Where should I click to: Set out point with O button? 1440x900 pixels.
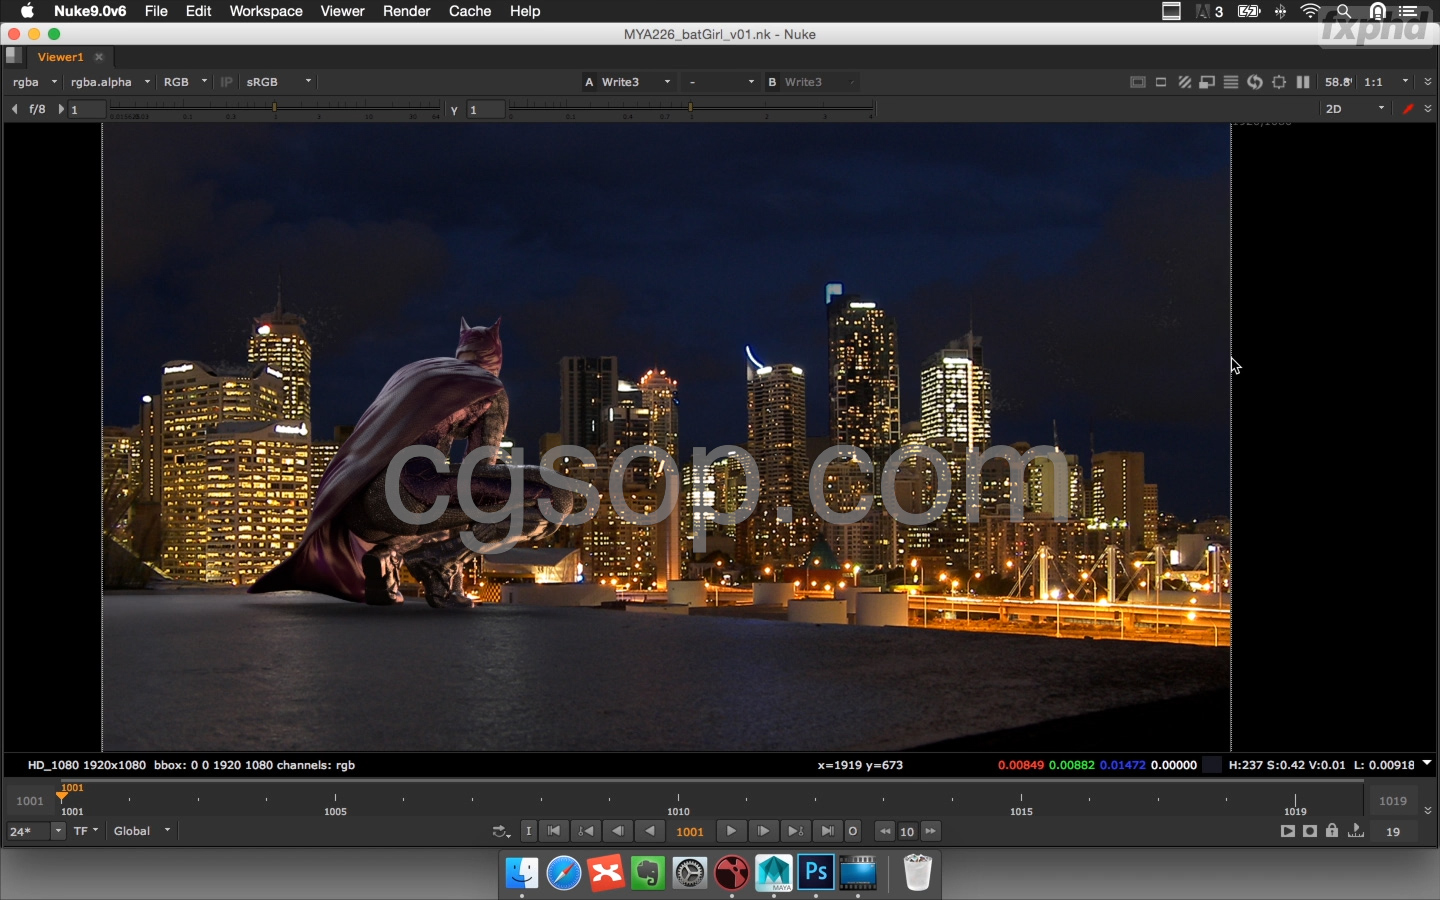(853, 831)
